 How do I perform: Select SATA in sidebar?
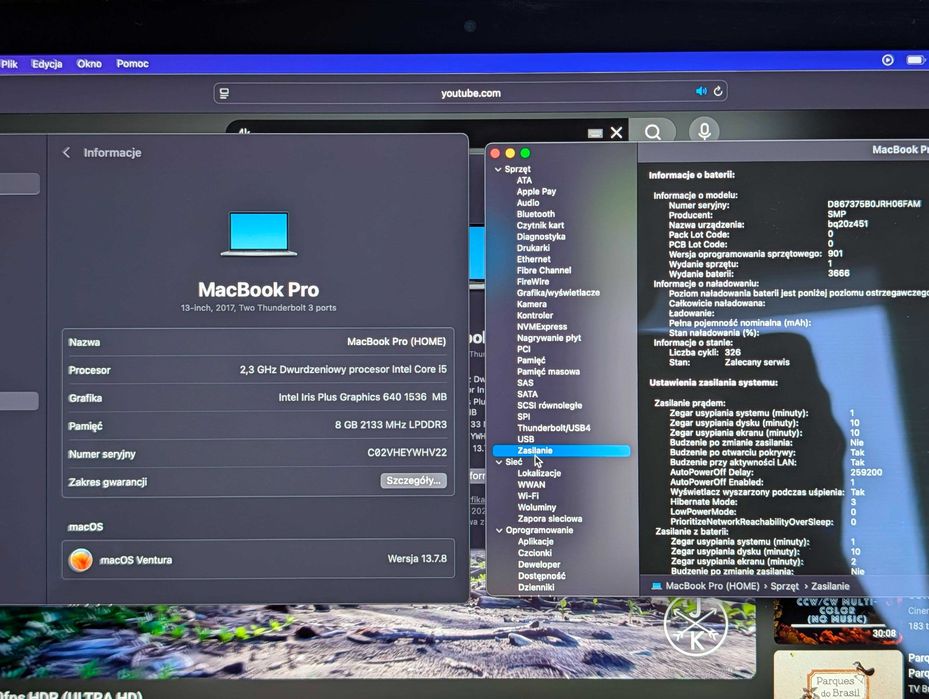tap(527, 394)
